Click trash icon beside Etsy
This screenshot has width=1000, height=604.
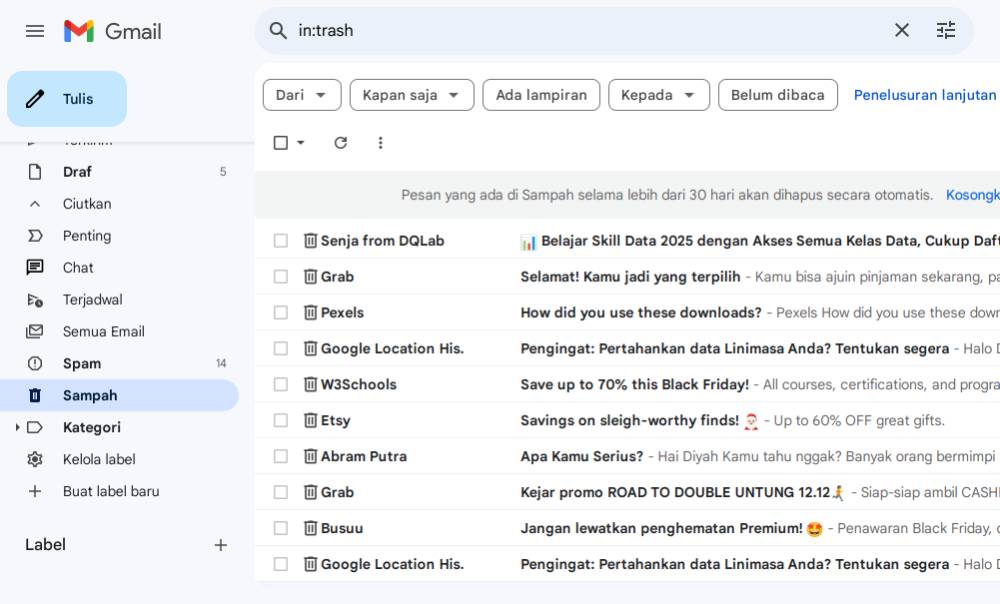point(311,420)
